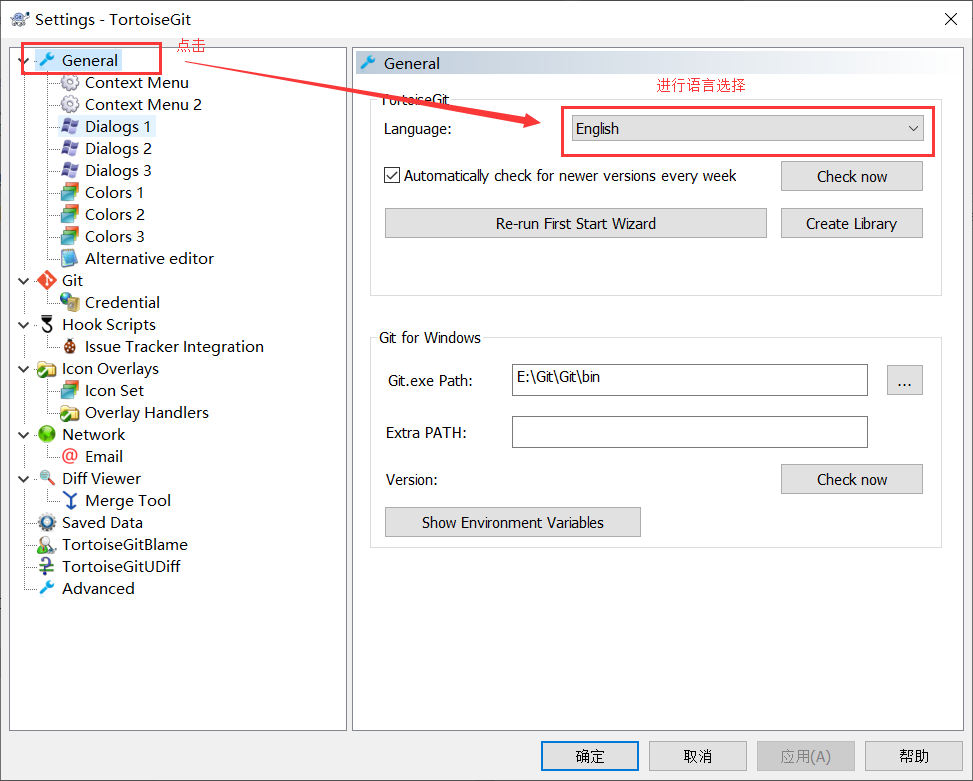The height and width of the screenshot is (781, 973).
Task: Click the Diff Viewer magnifier icon
Action: click(x=47, y=478)
